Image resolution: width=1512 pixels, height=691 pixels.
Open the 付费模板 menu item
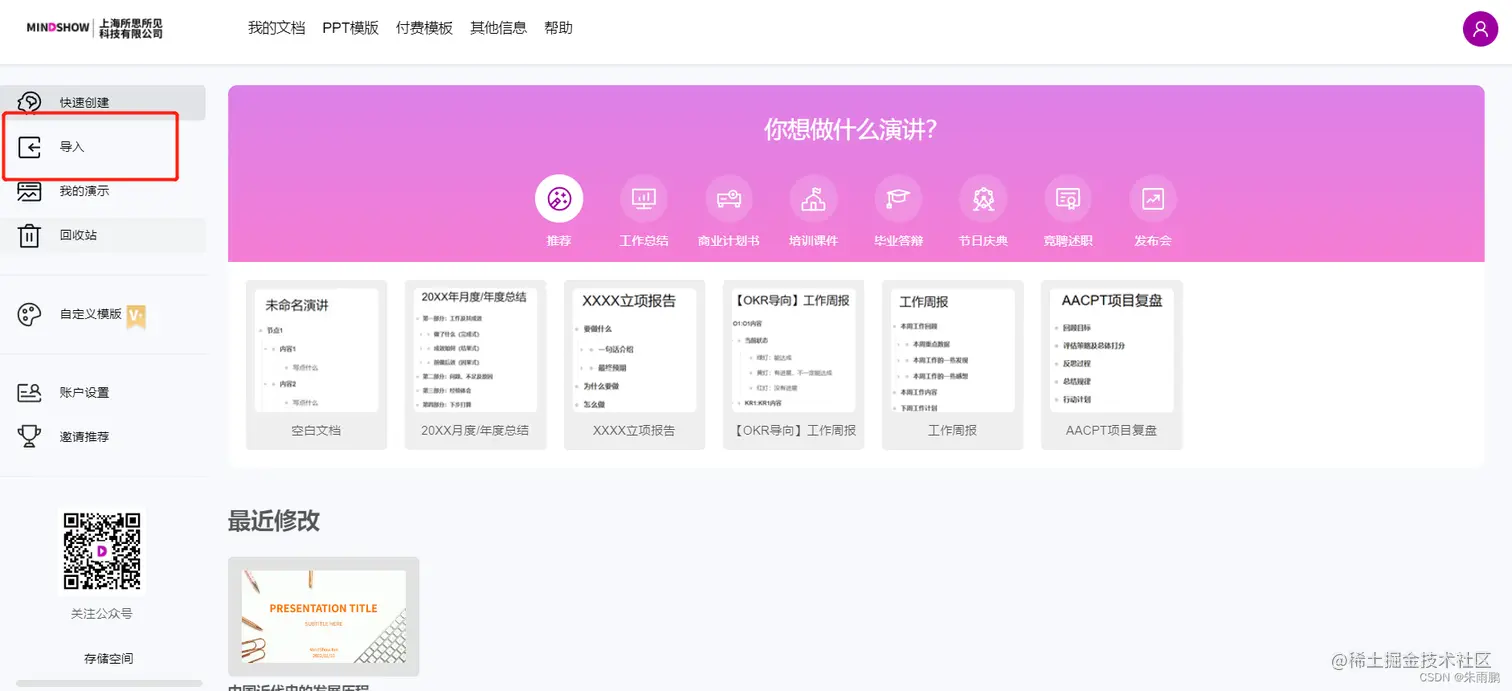click(x=423, y=27)
